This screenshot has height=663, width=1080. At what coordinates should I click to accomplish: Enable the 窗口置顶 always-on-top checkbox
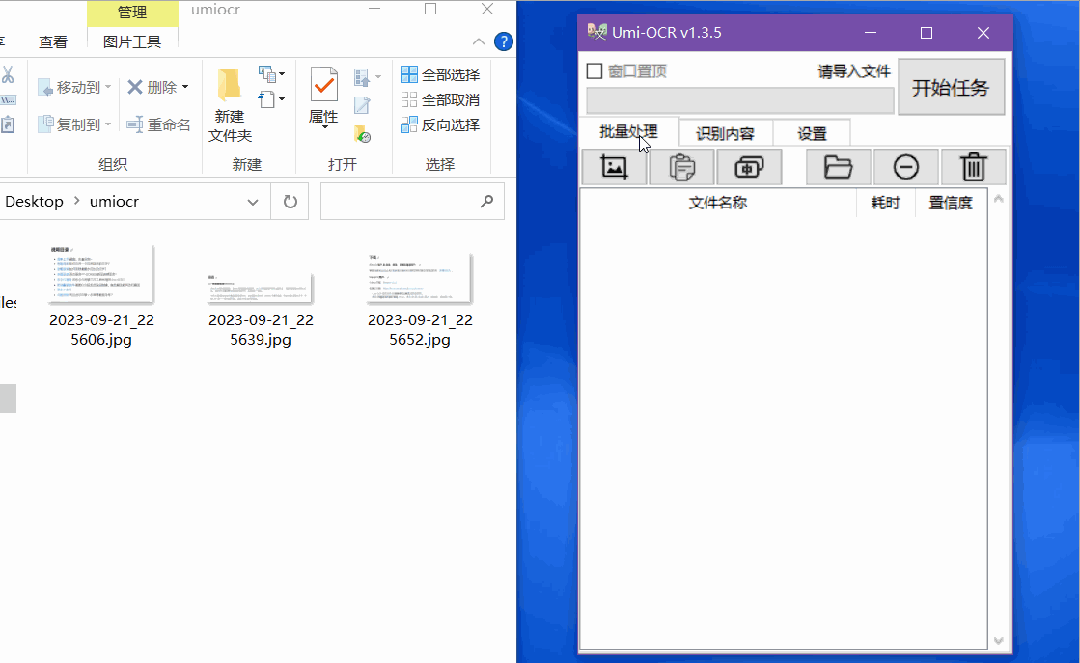click(594, 71)
